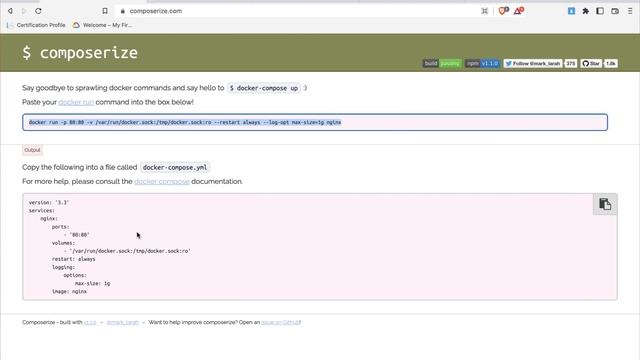Go back using the browser back arrow
640x360 pixels.
(x=10, y=11)
